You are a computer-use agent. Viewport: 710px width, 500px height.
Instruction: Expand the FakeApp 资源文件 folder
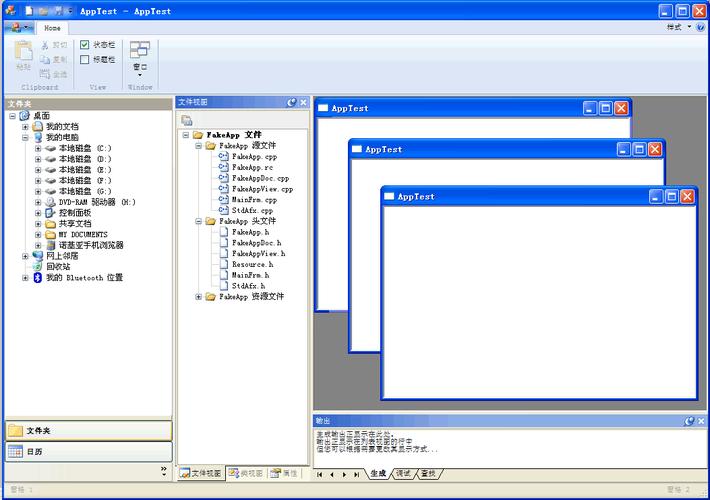(198, 297)
